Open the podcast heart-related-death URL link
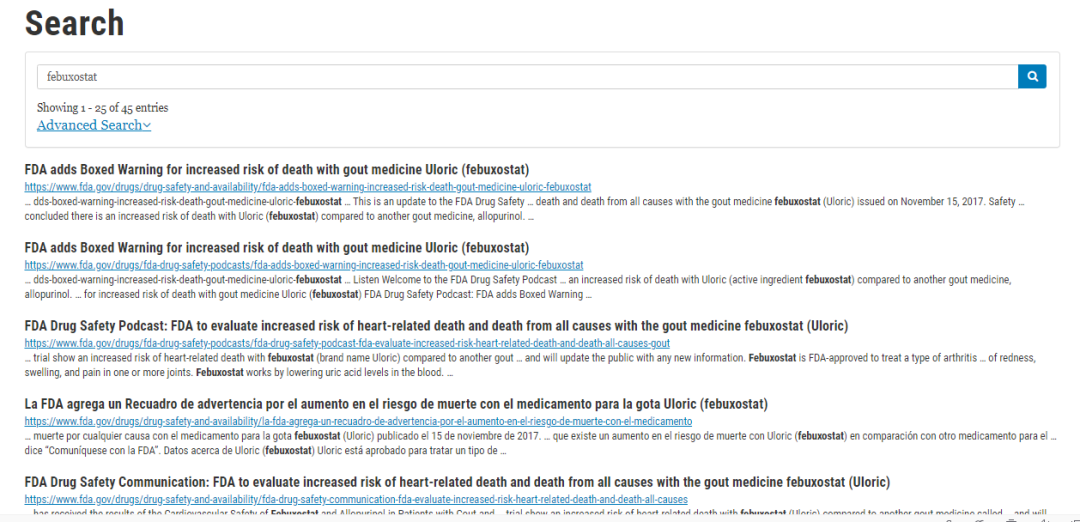Viewport: 1080px width, 522px height. tap(347, 343)
